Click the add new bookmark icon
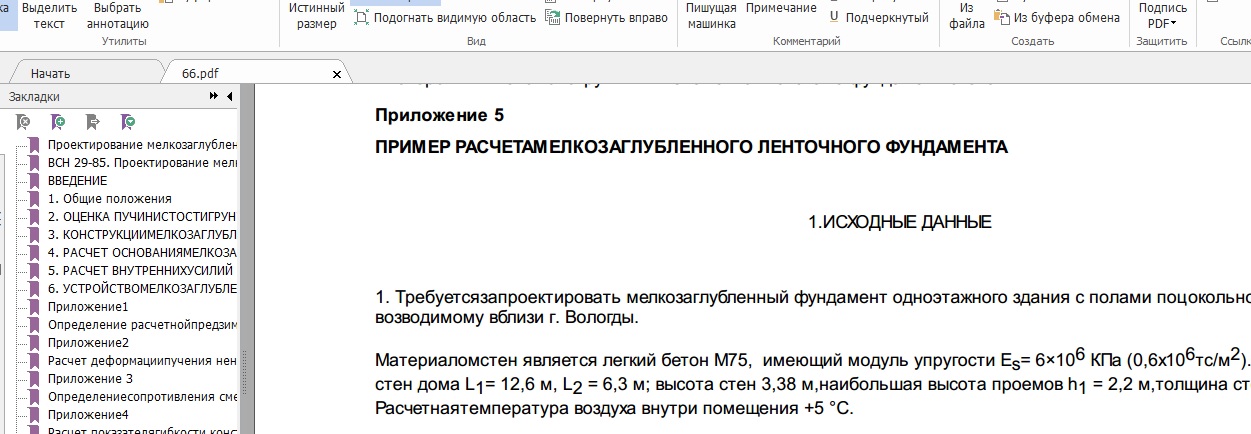Image resolution: width=1251 pixels, height=434 pixels. click(58, 122)
